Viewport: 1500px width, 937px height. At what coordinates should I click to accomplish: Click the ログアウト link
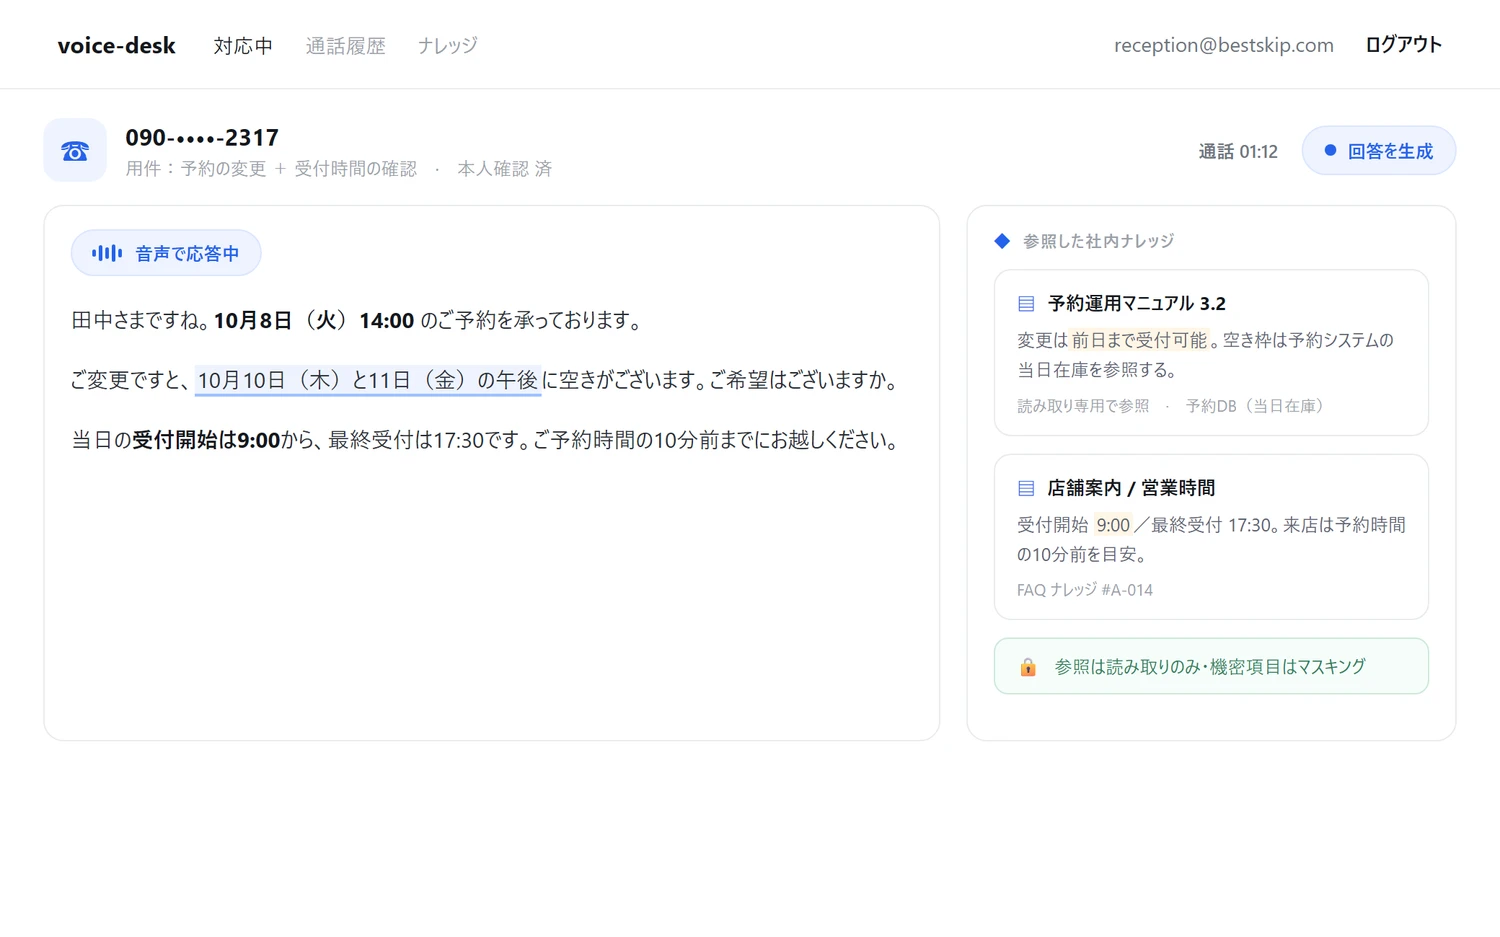pos(1403,45)
